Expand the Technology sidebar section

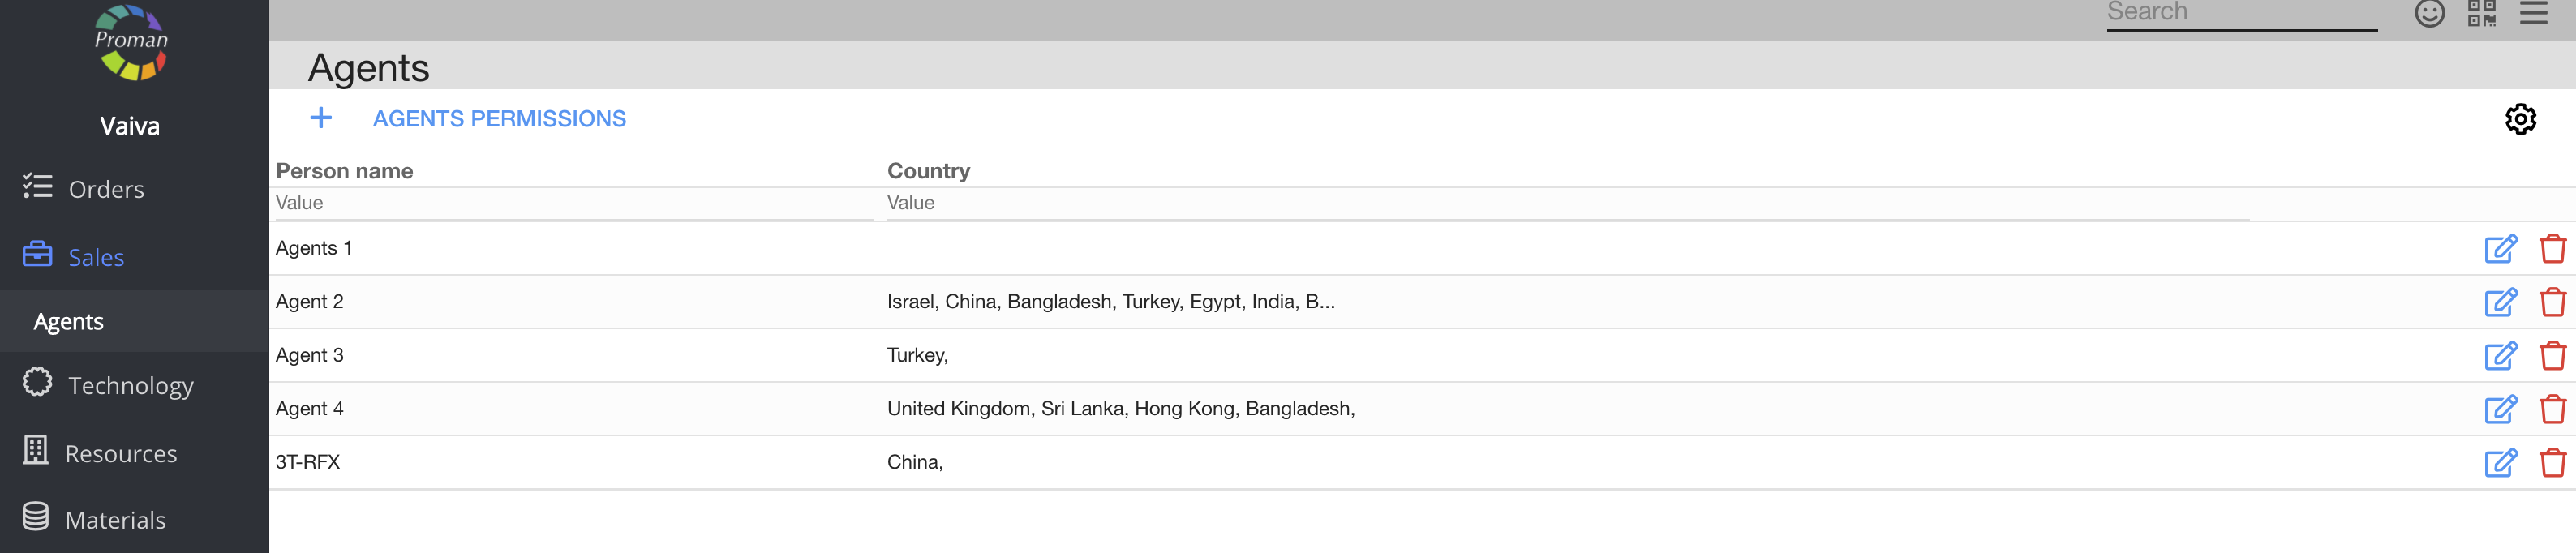130,385
